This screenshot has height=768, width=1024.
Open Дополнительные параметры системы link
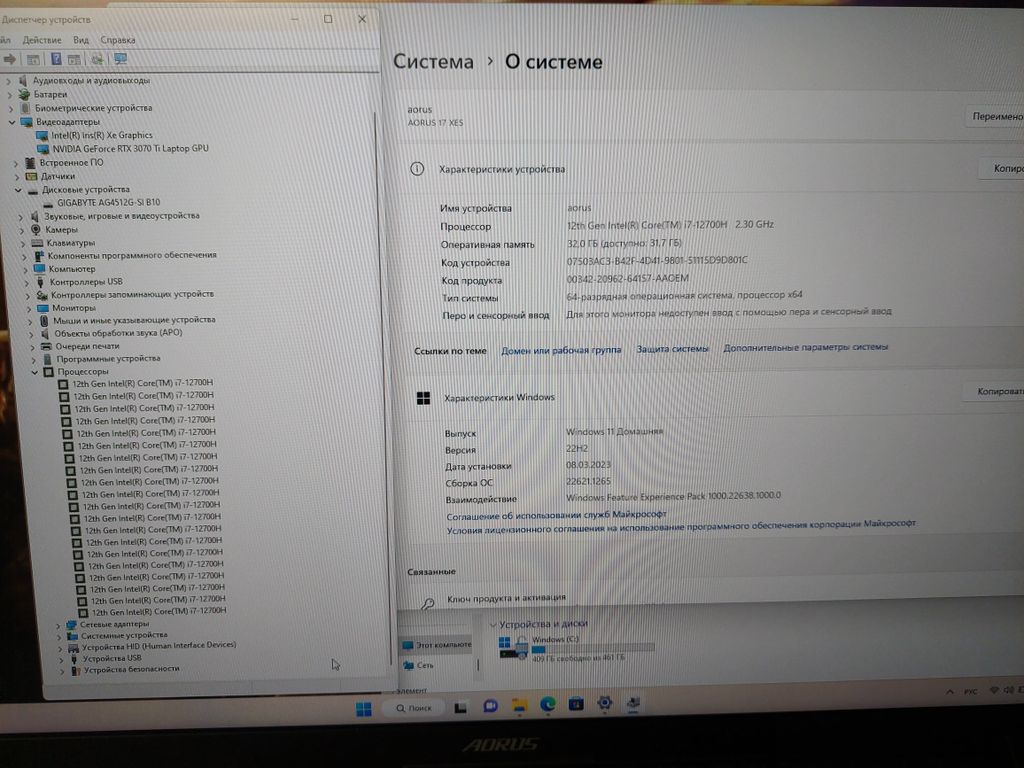click(x=805, y=347)
